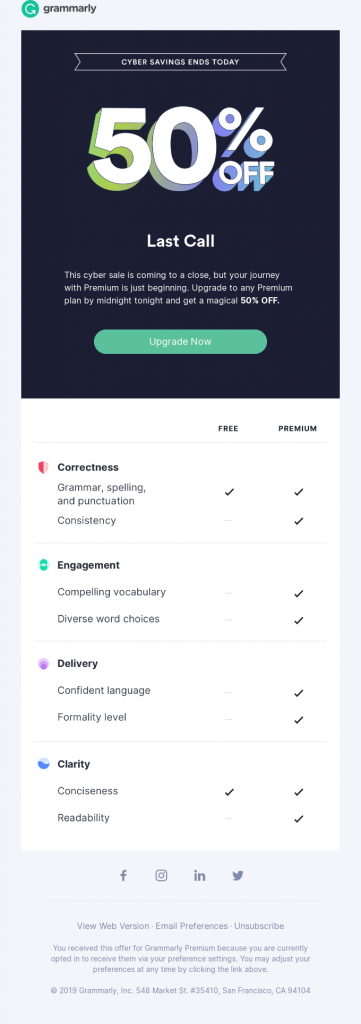Open the View Web Version link
Screen dimensions: 361x1024
point(113,926)
